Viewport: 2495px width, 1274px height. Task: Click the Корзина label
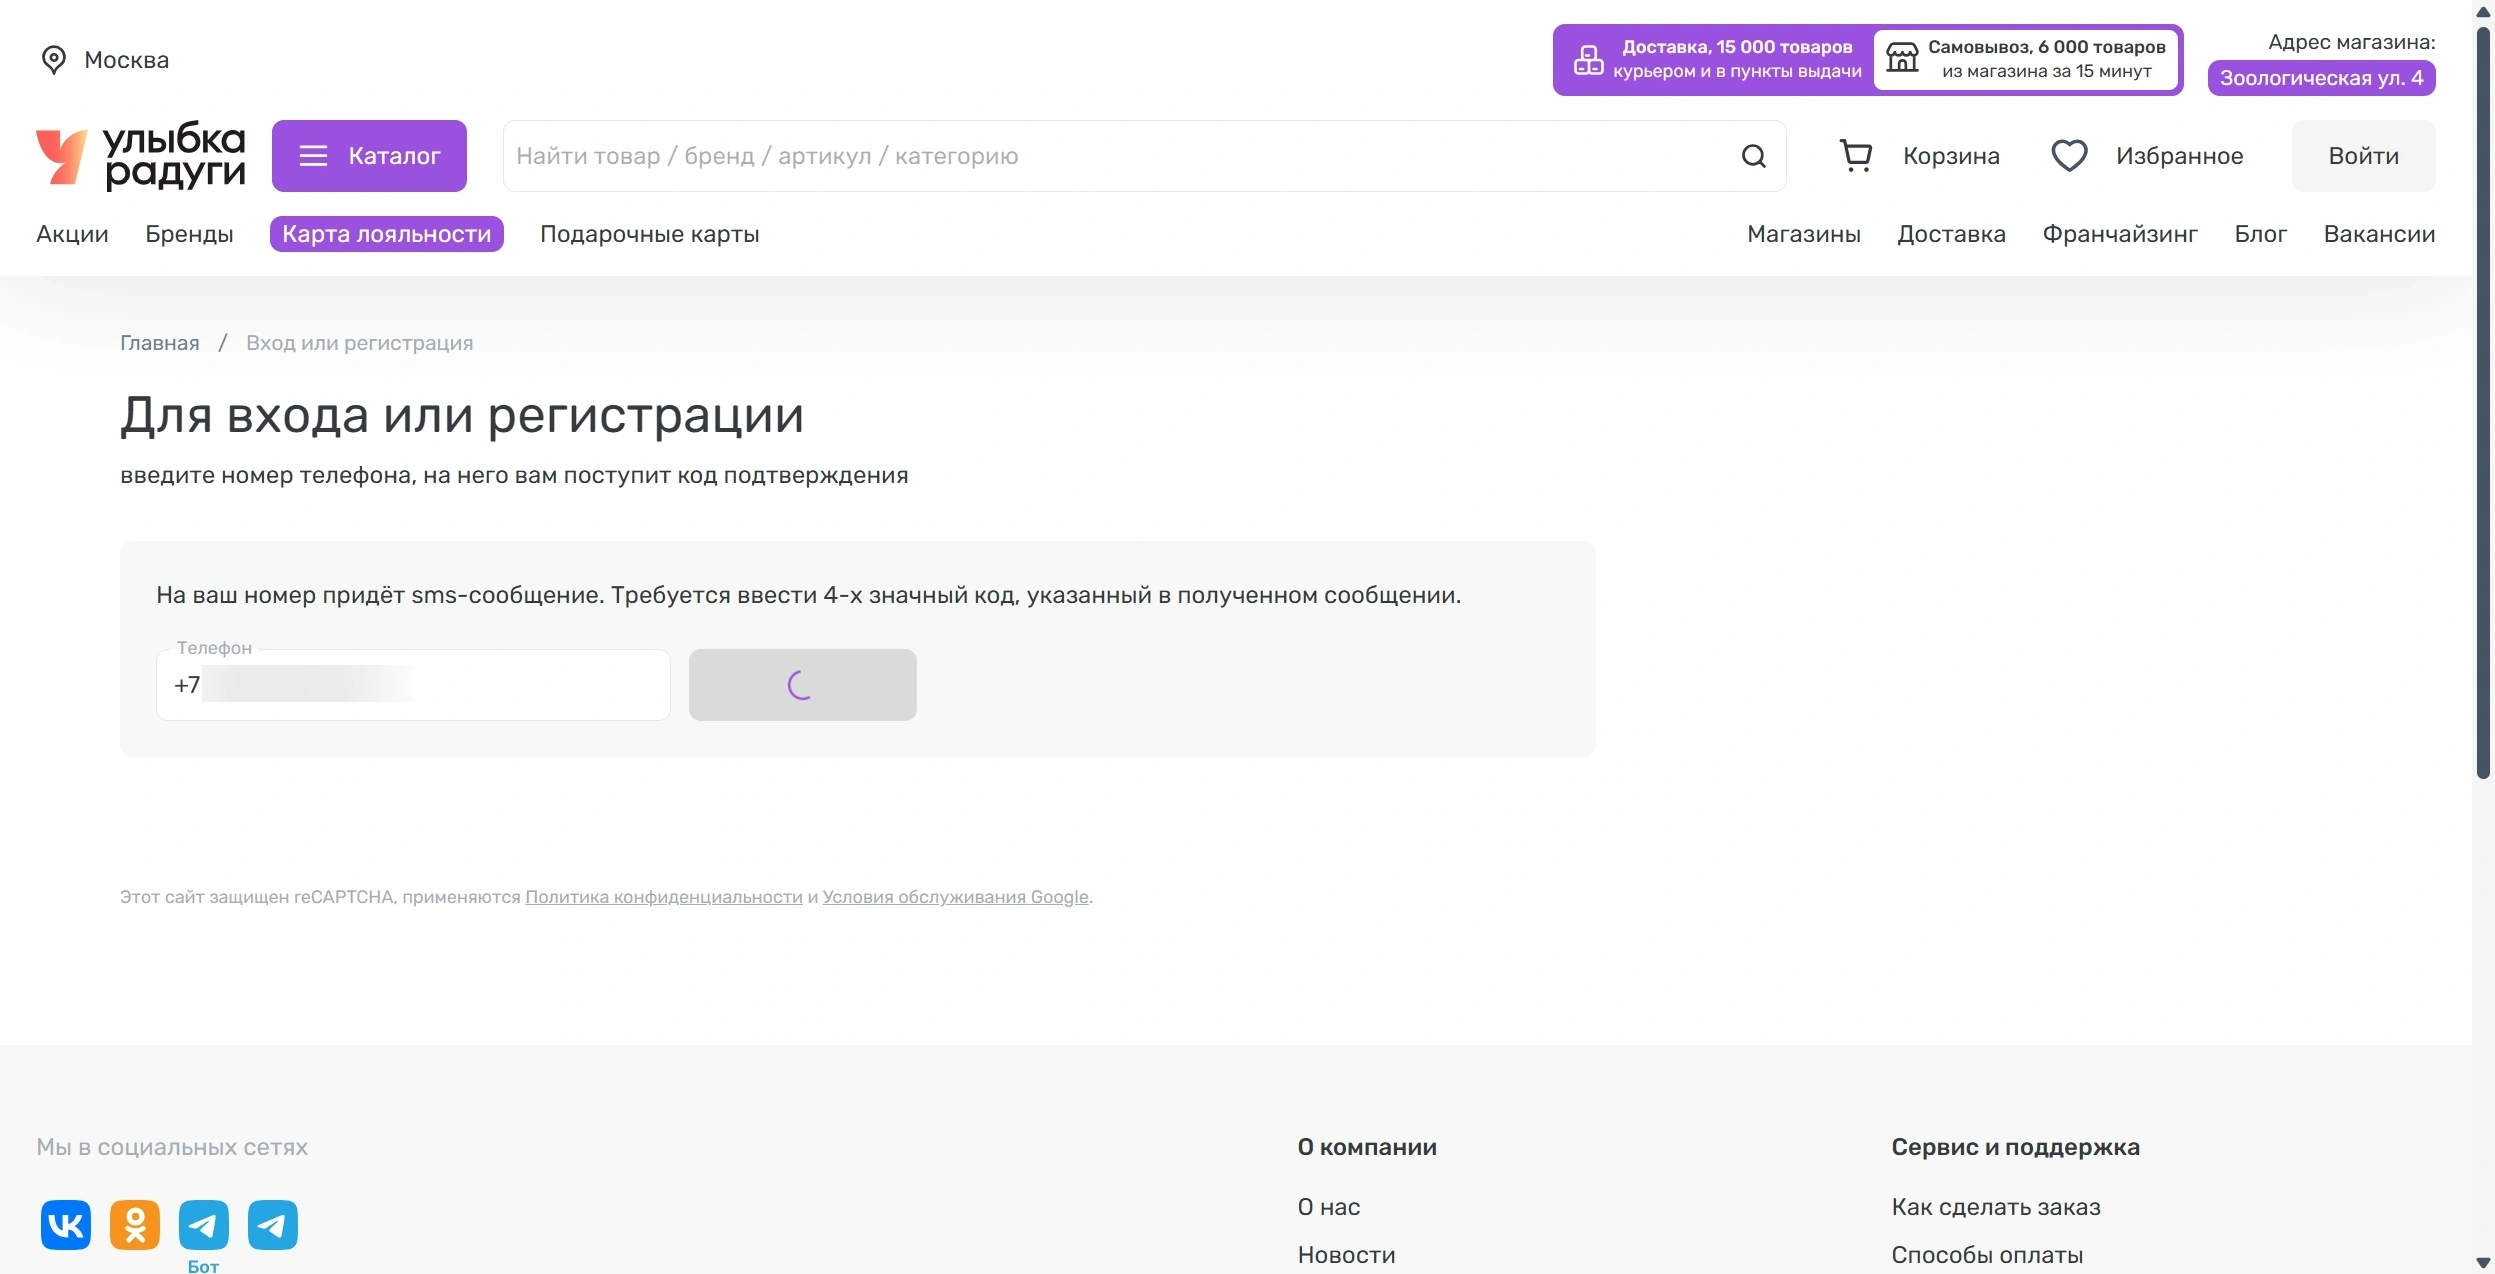pos(1951,156)
